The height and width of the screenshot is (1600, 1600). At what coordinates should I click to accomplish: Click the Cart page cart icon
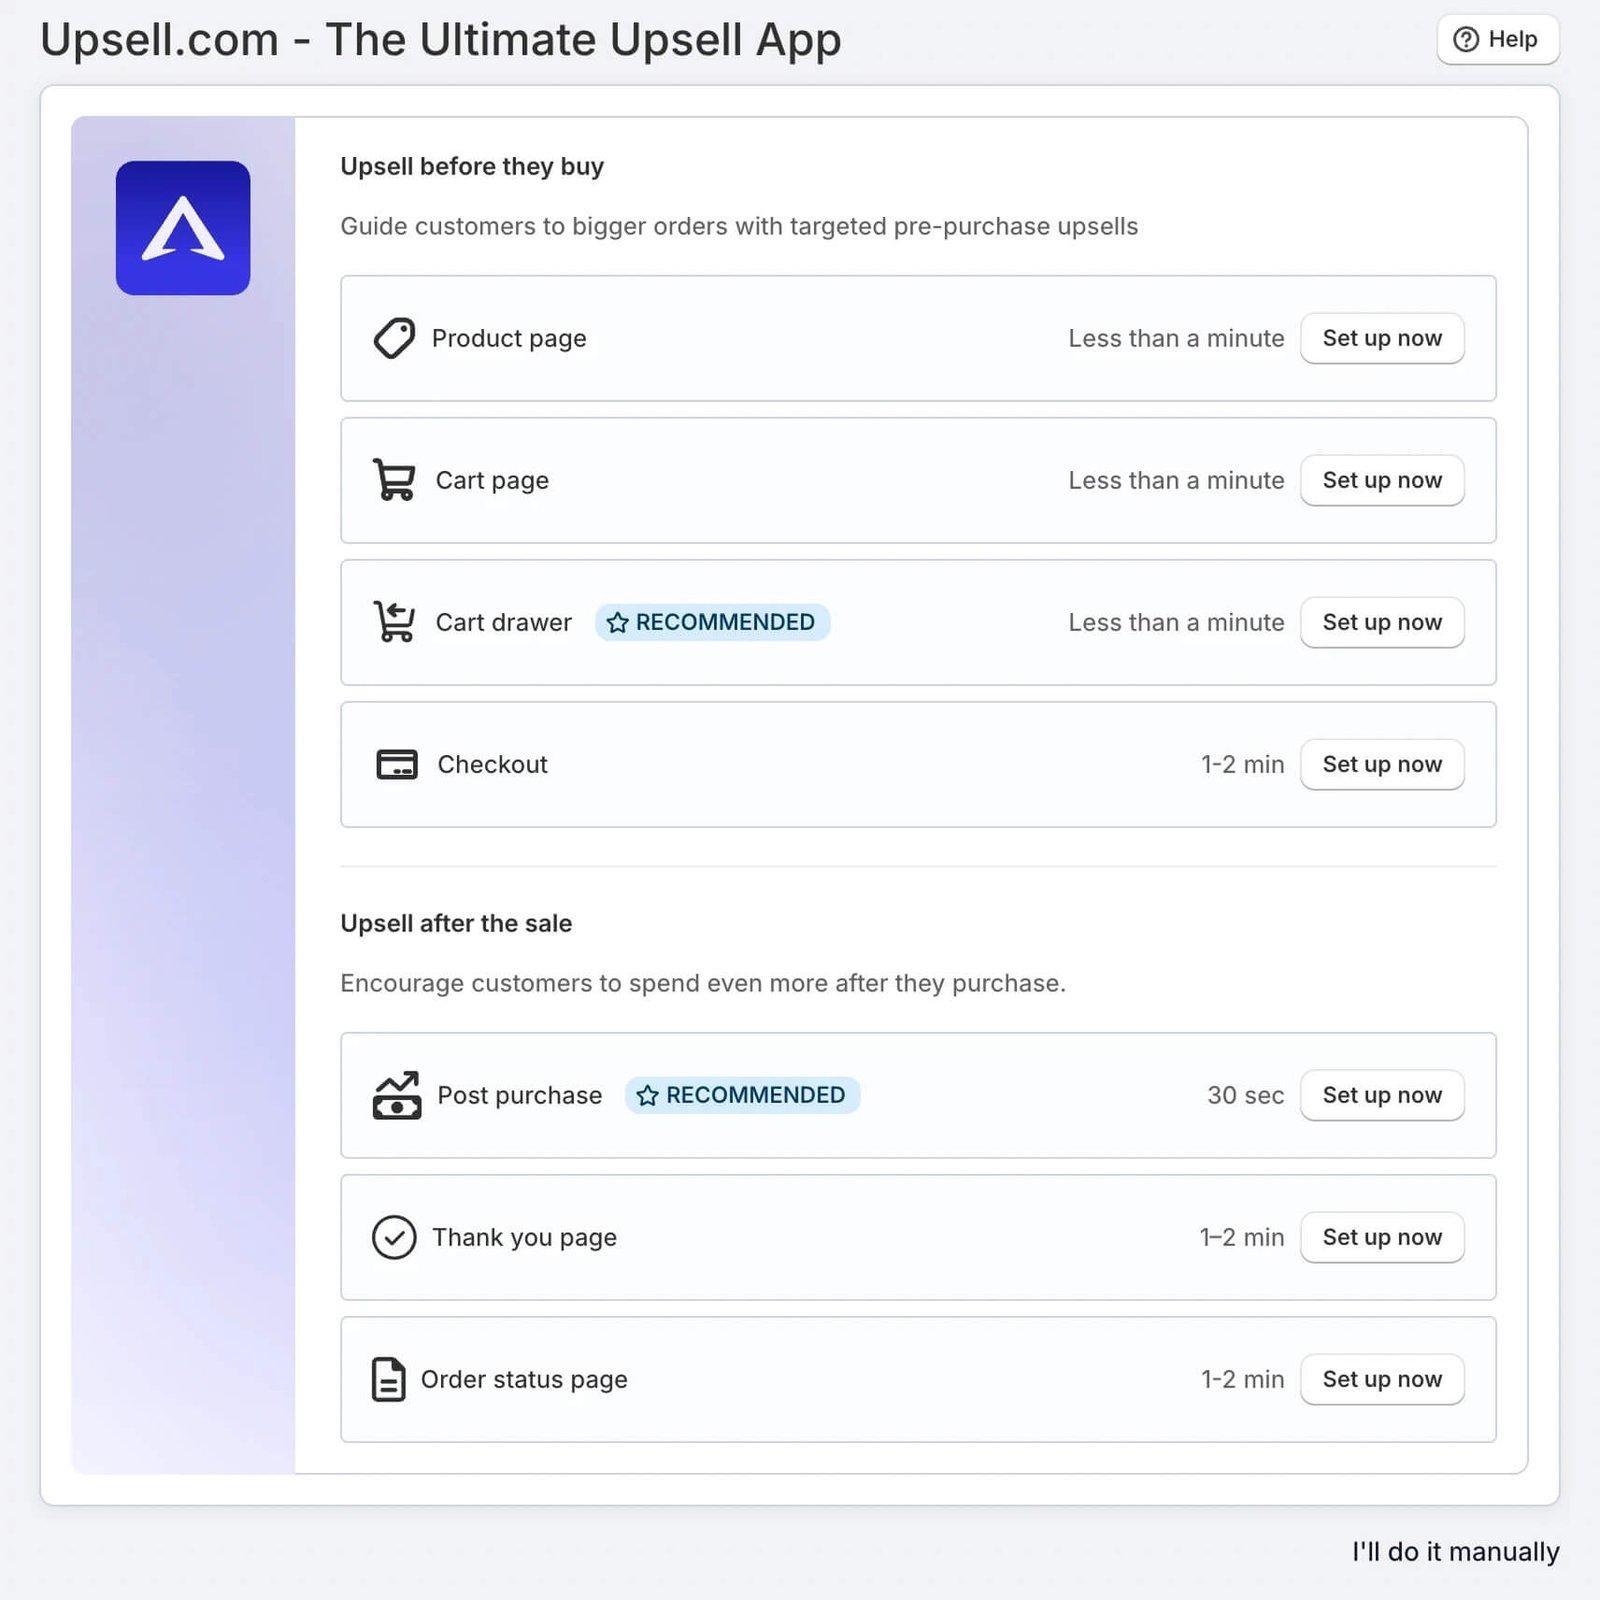[394, 480]
